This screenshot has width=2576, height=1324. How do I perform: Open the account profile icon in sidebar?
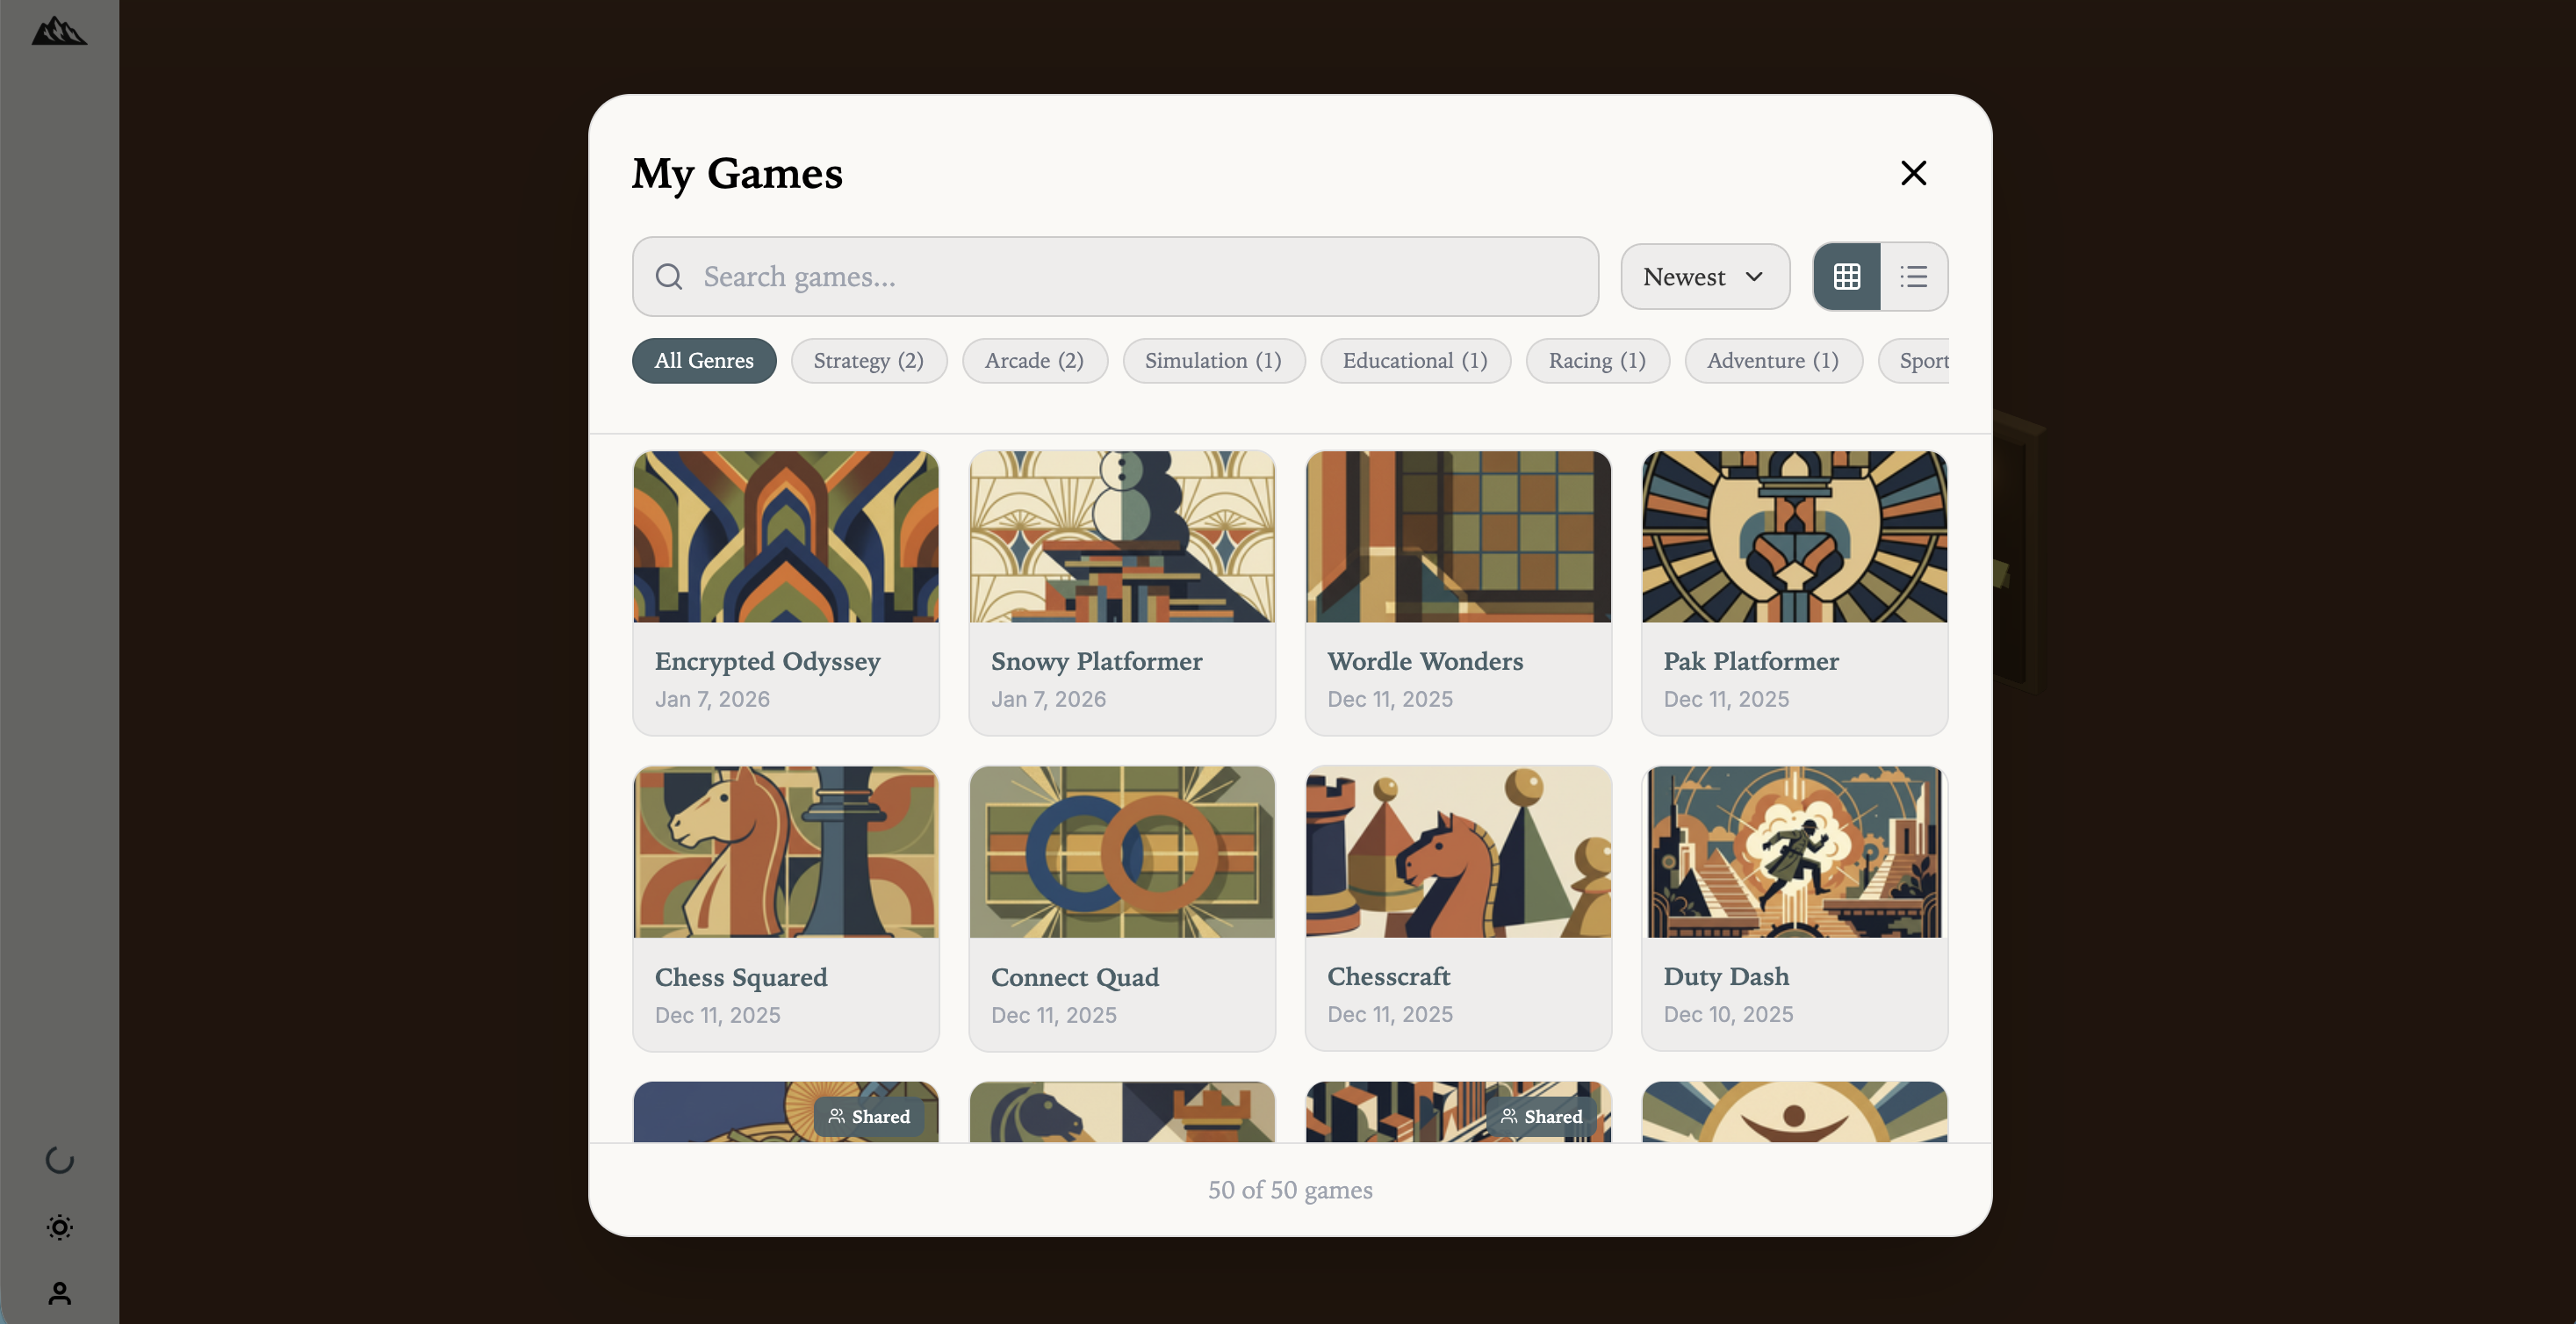(59, 1293)
